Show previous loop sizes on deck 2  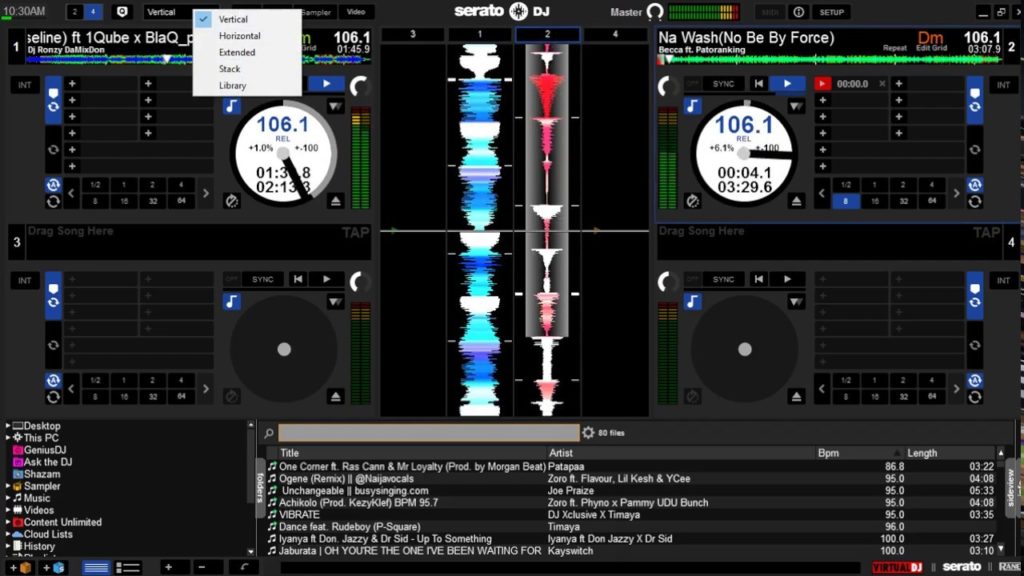coord(822,193)
